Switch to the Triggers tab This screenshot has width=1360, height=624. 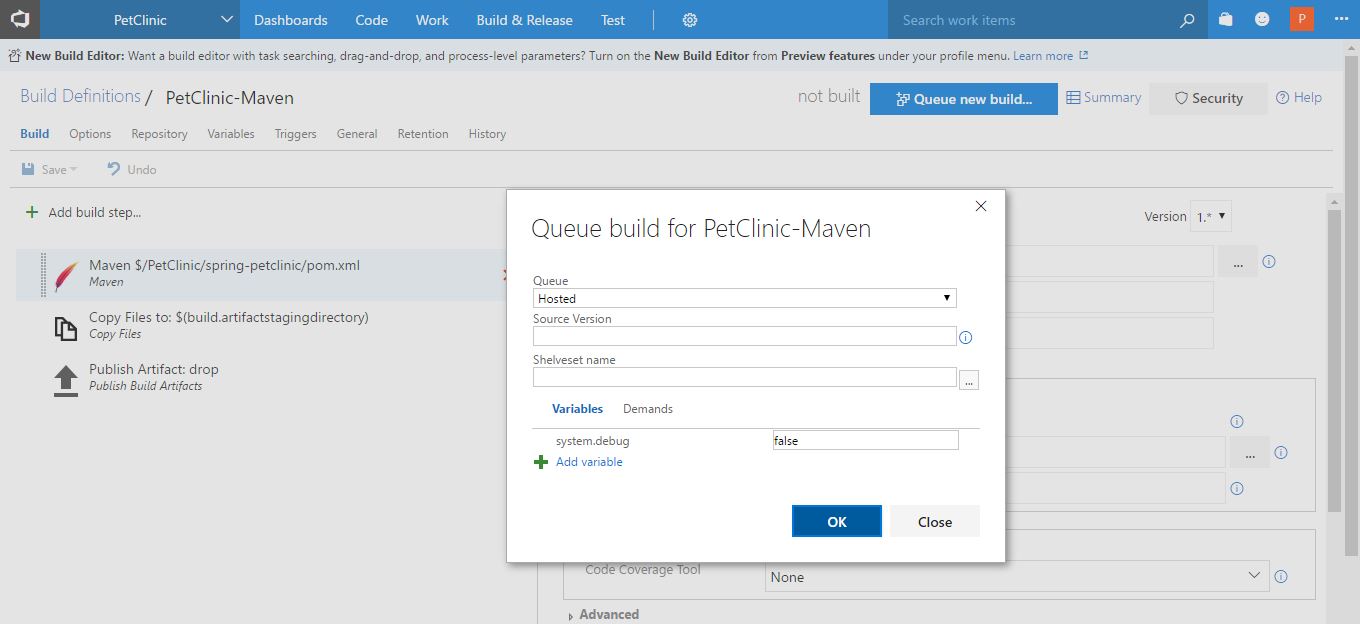pos(296,134)
